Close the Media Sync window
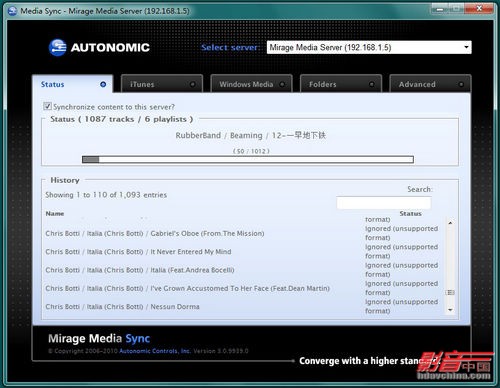This screenshot has height=388, width=500. click(479, 9)
